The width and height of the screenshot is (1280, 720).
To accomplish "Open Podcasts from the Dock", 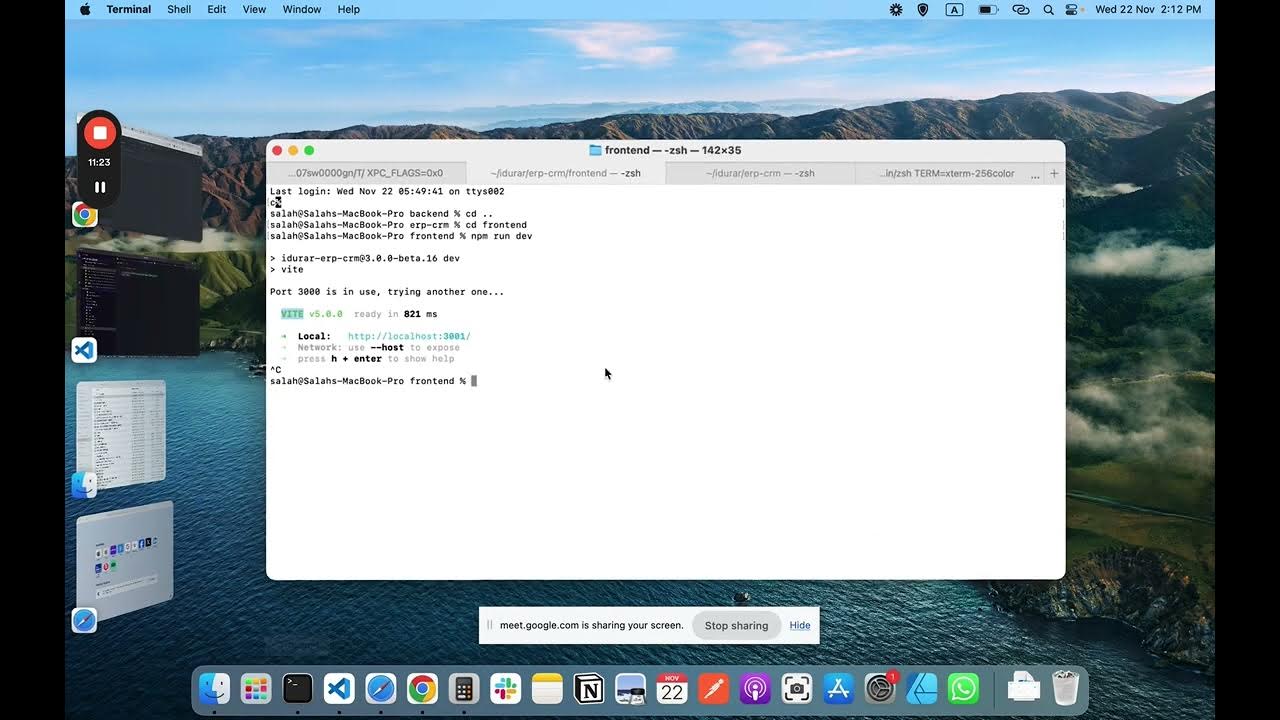I will [755, 688].
